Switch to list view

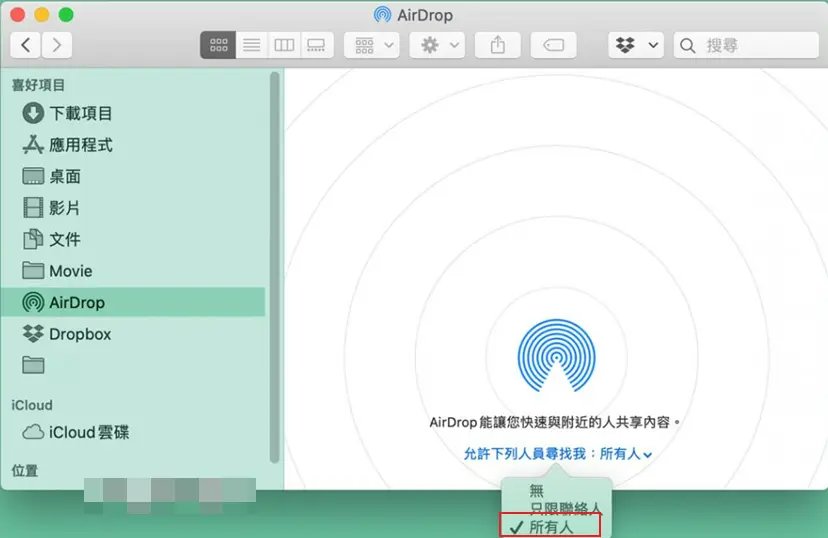pyautogui.click(x=251, y=45)
